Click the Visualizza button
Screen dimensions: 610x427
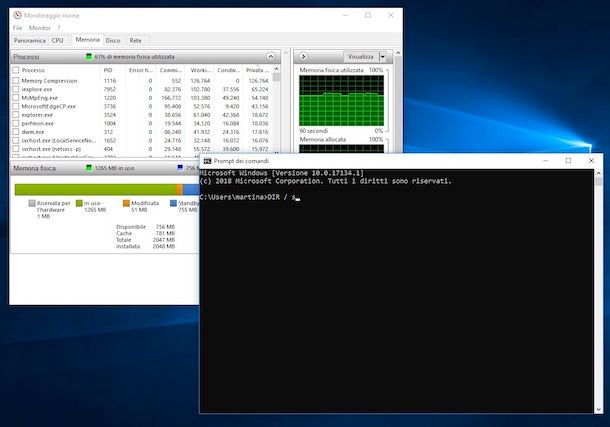[361, 57]
